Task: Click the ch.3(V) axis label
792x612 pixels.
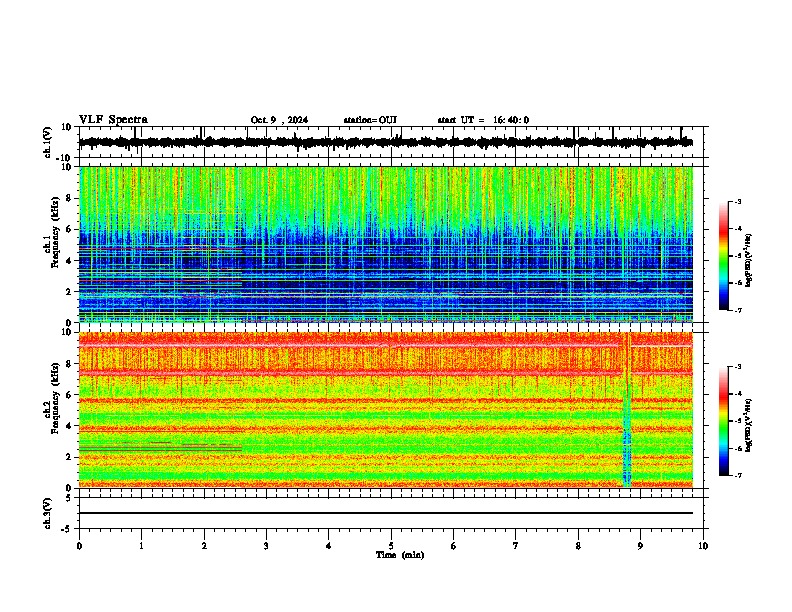Action: click(x=48, y=513)
